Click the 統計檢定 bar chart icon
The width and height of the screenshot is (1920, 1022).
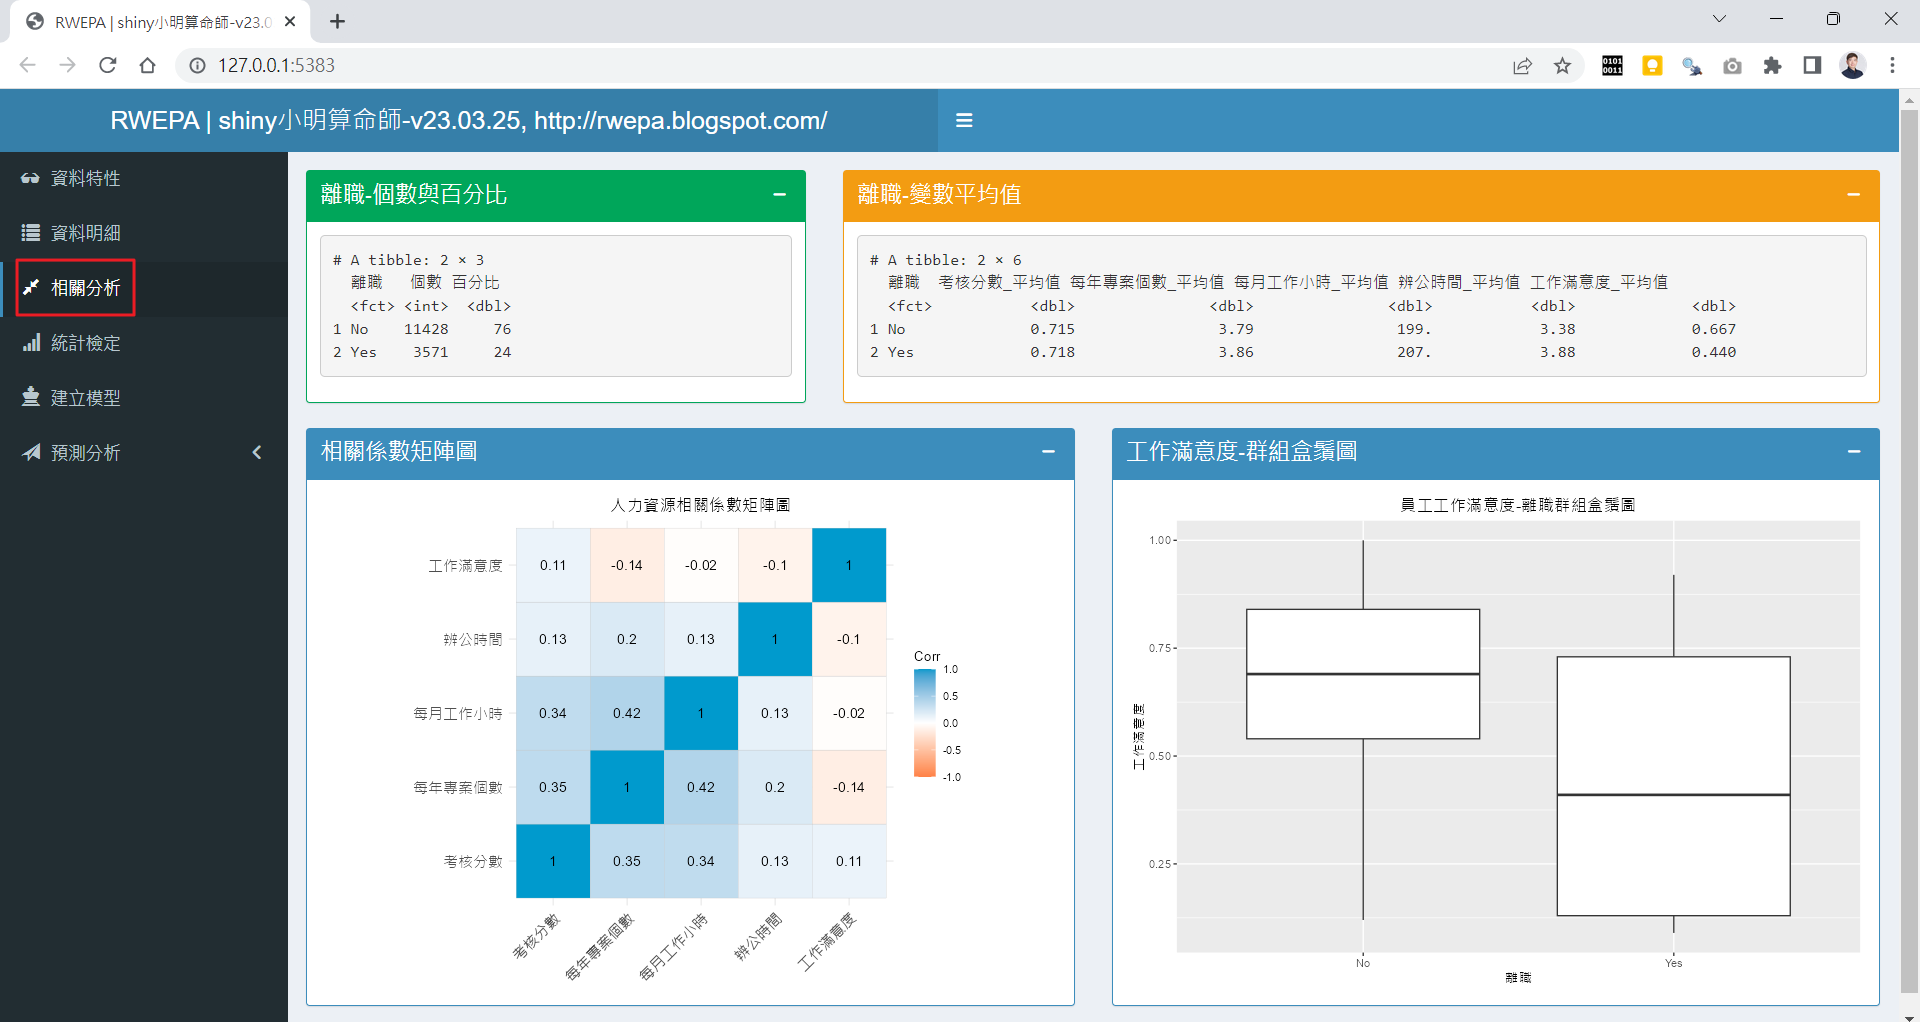(x=31, y=343)
